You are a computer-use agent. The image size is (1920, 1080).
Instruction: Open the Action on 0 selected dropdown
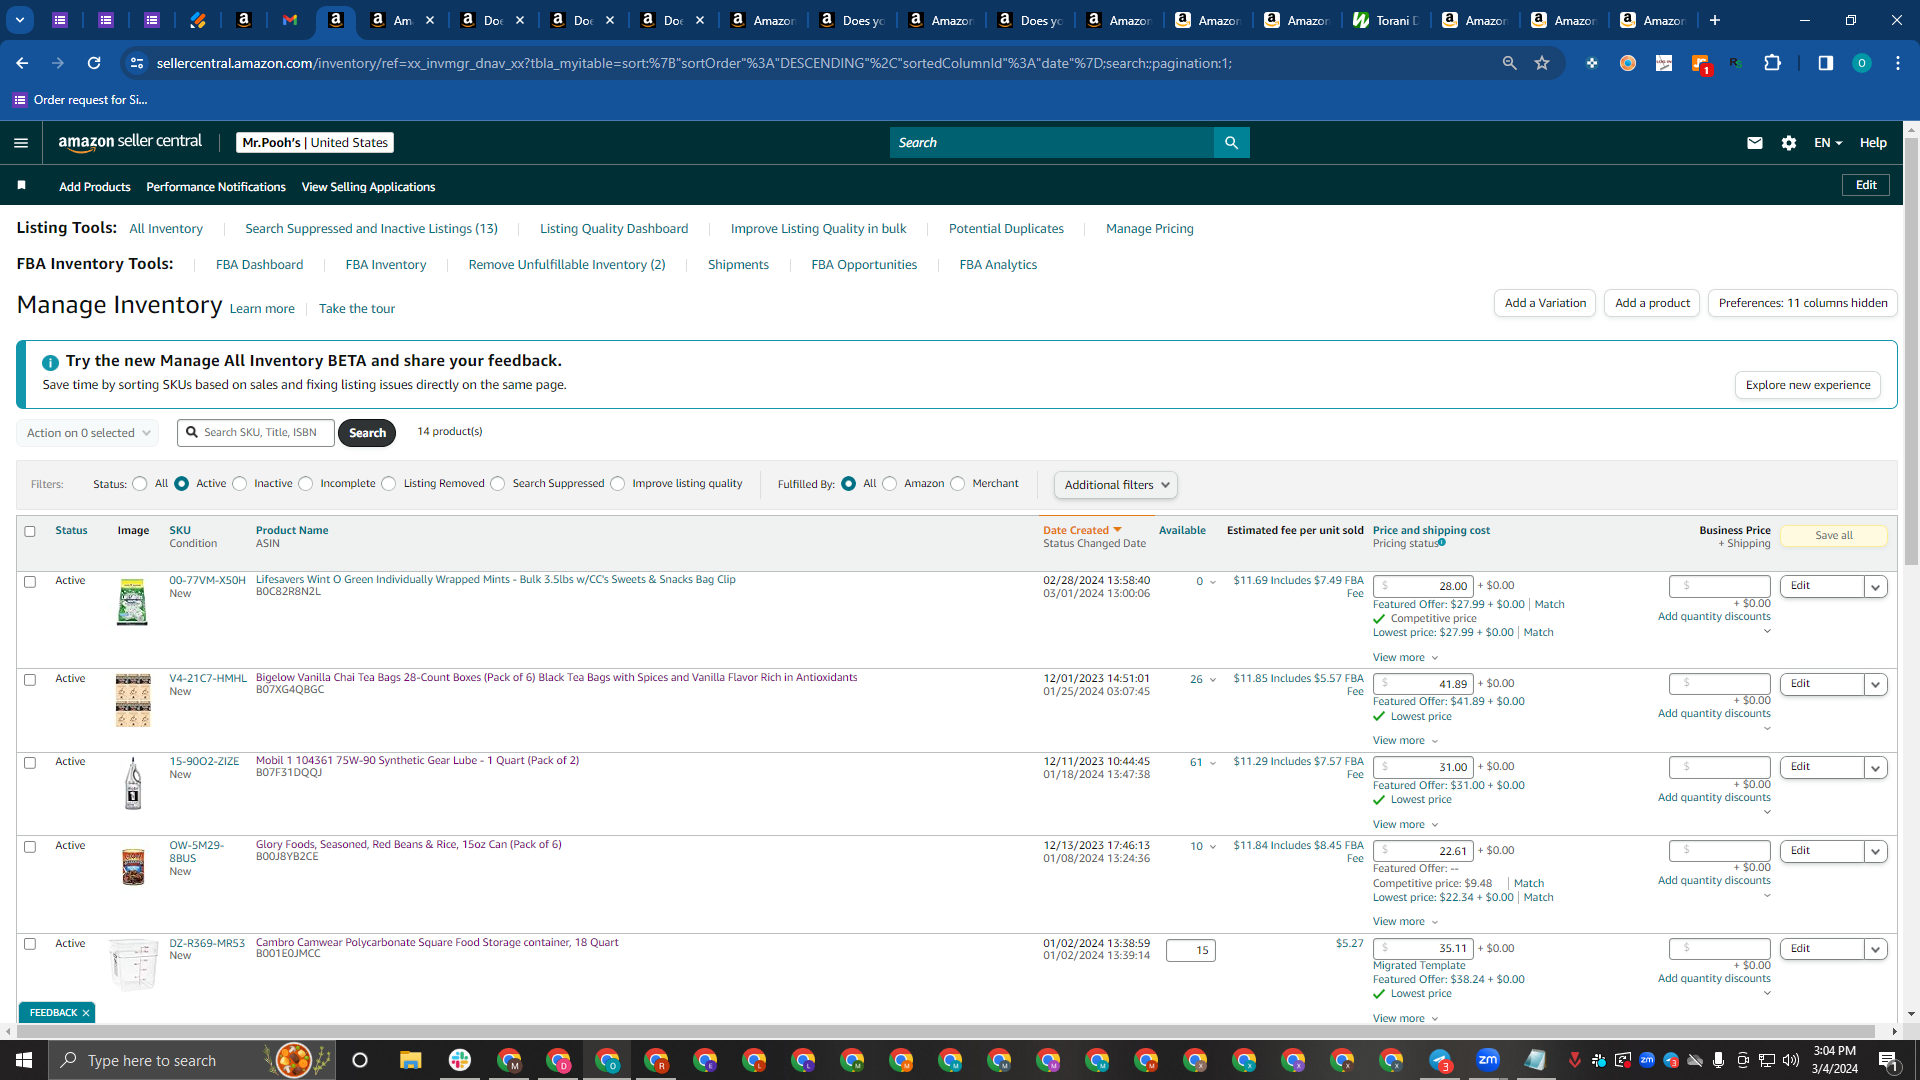click(88, 433)
